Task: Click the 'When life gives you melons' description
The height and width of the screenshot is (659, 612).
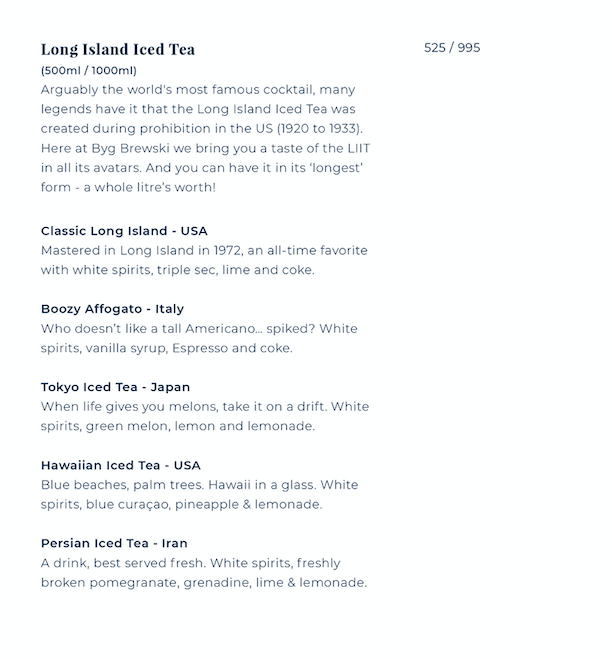Action: tap(205, 416)
